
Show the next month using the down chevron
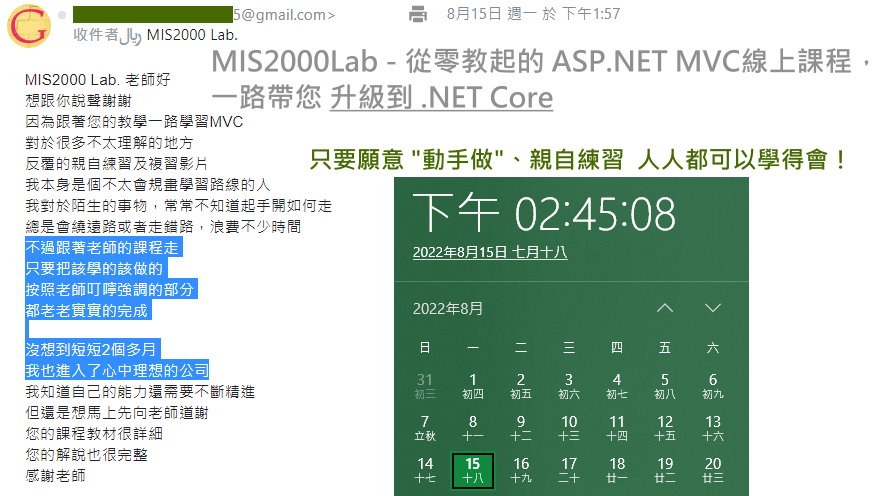(x=713, y=308)
